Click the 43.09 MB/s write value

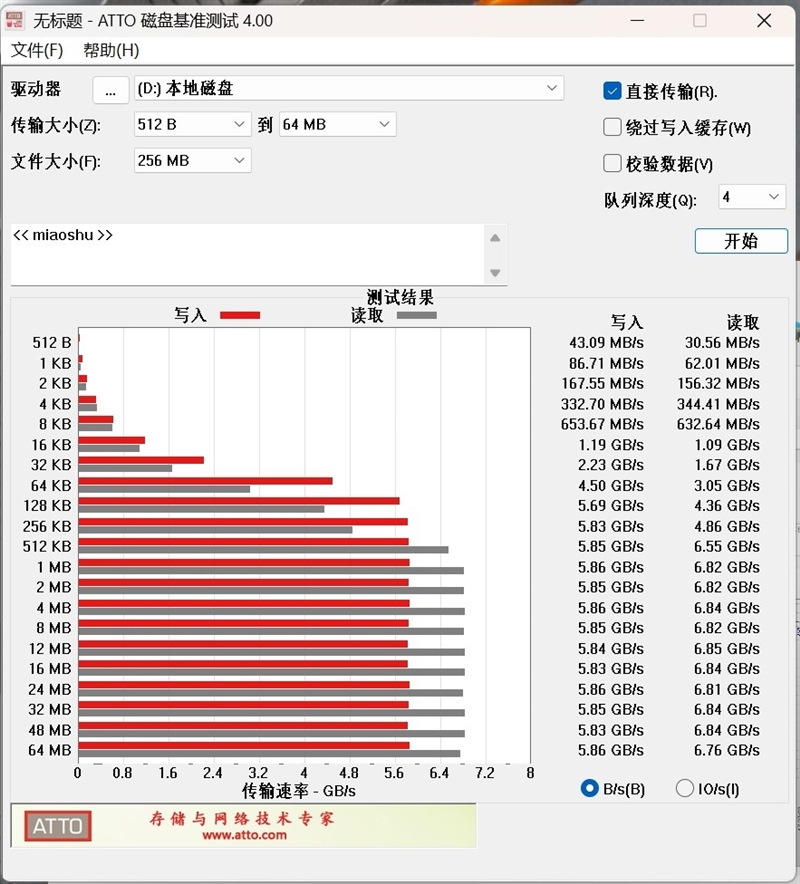pos(606,343)
